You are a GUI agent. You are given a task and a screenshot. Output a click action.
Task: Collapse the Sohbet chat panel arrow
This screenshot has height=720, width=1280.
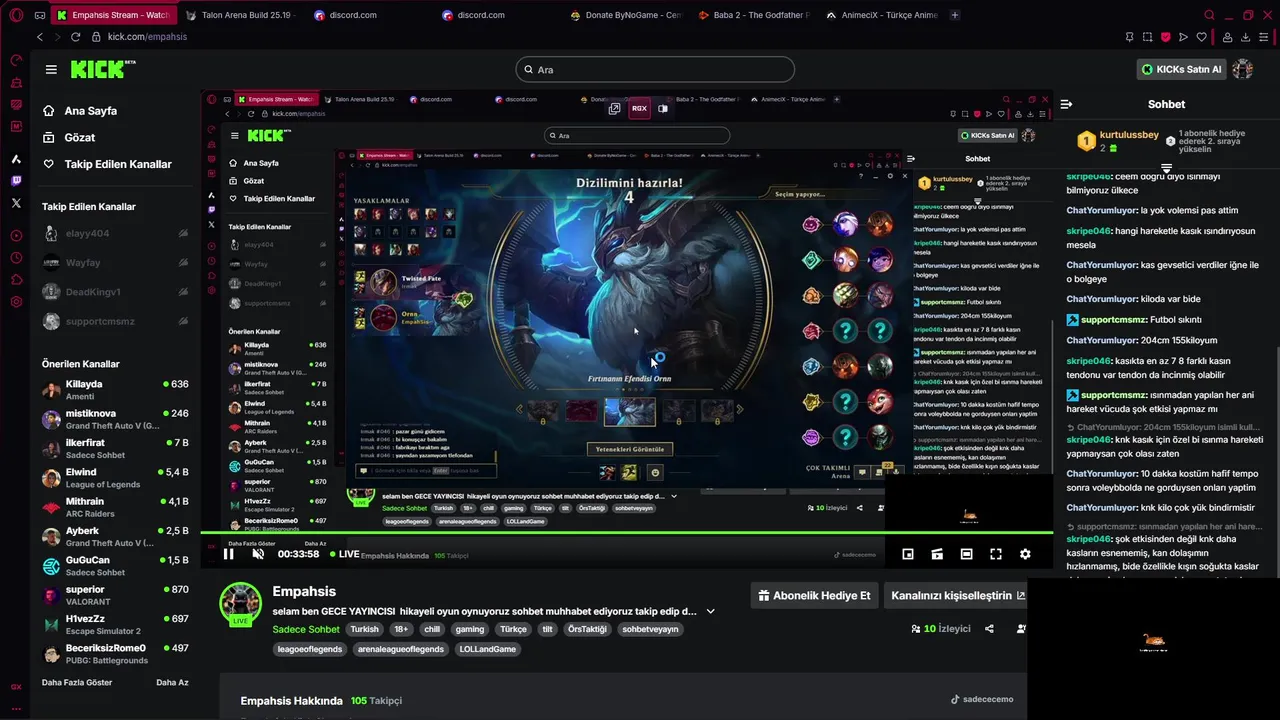pyautogui.click(x=1066, y=104)
